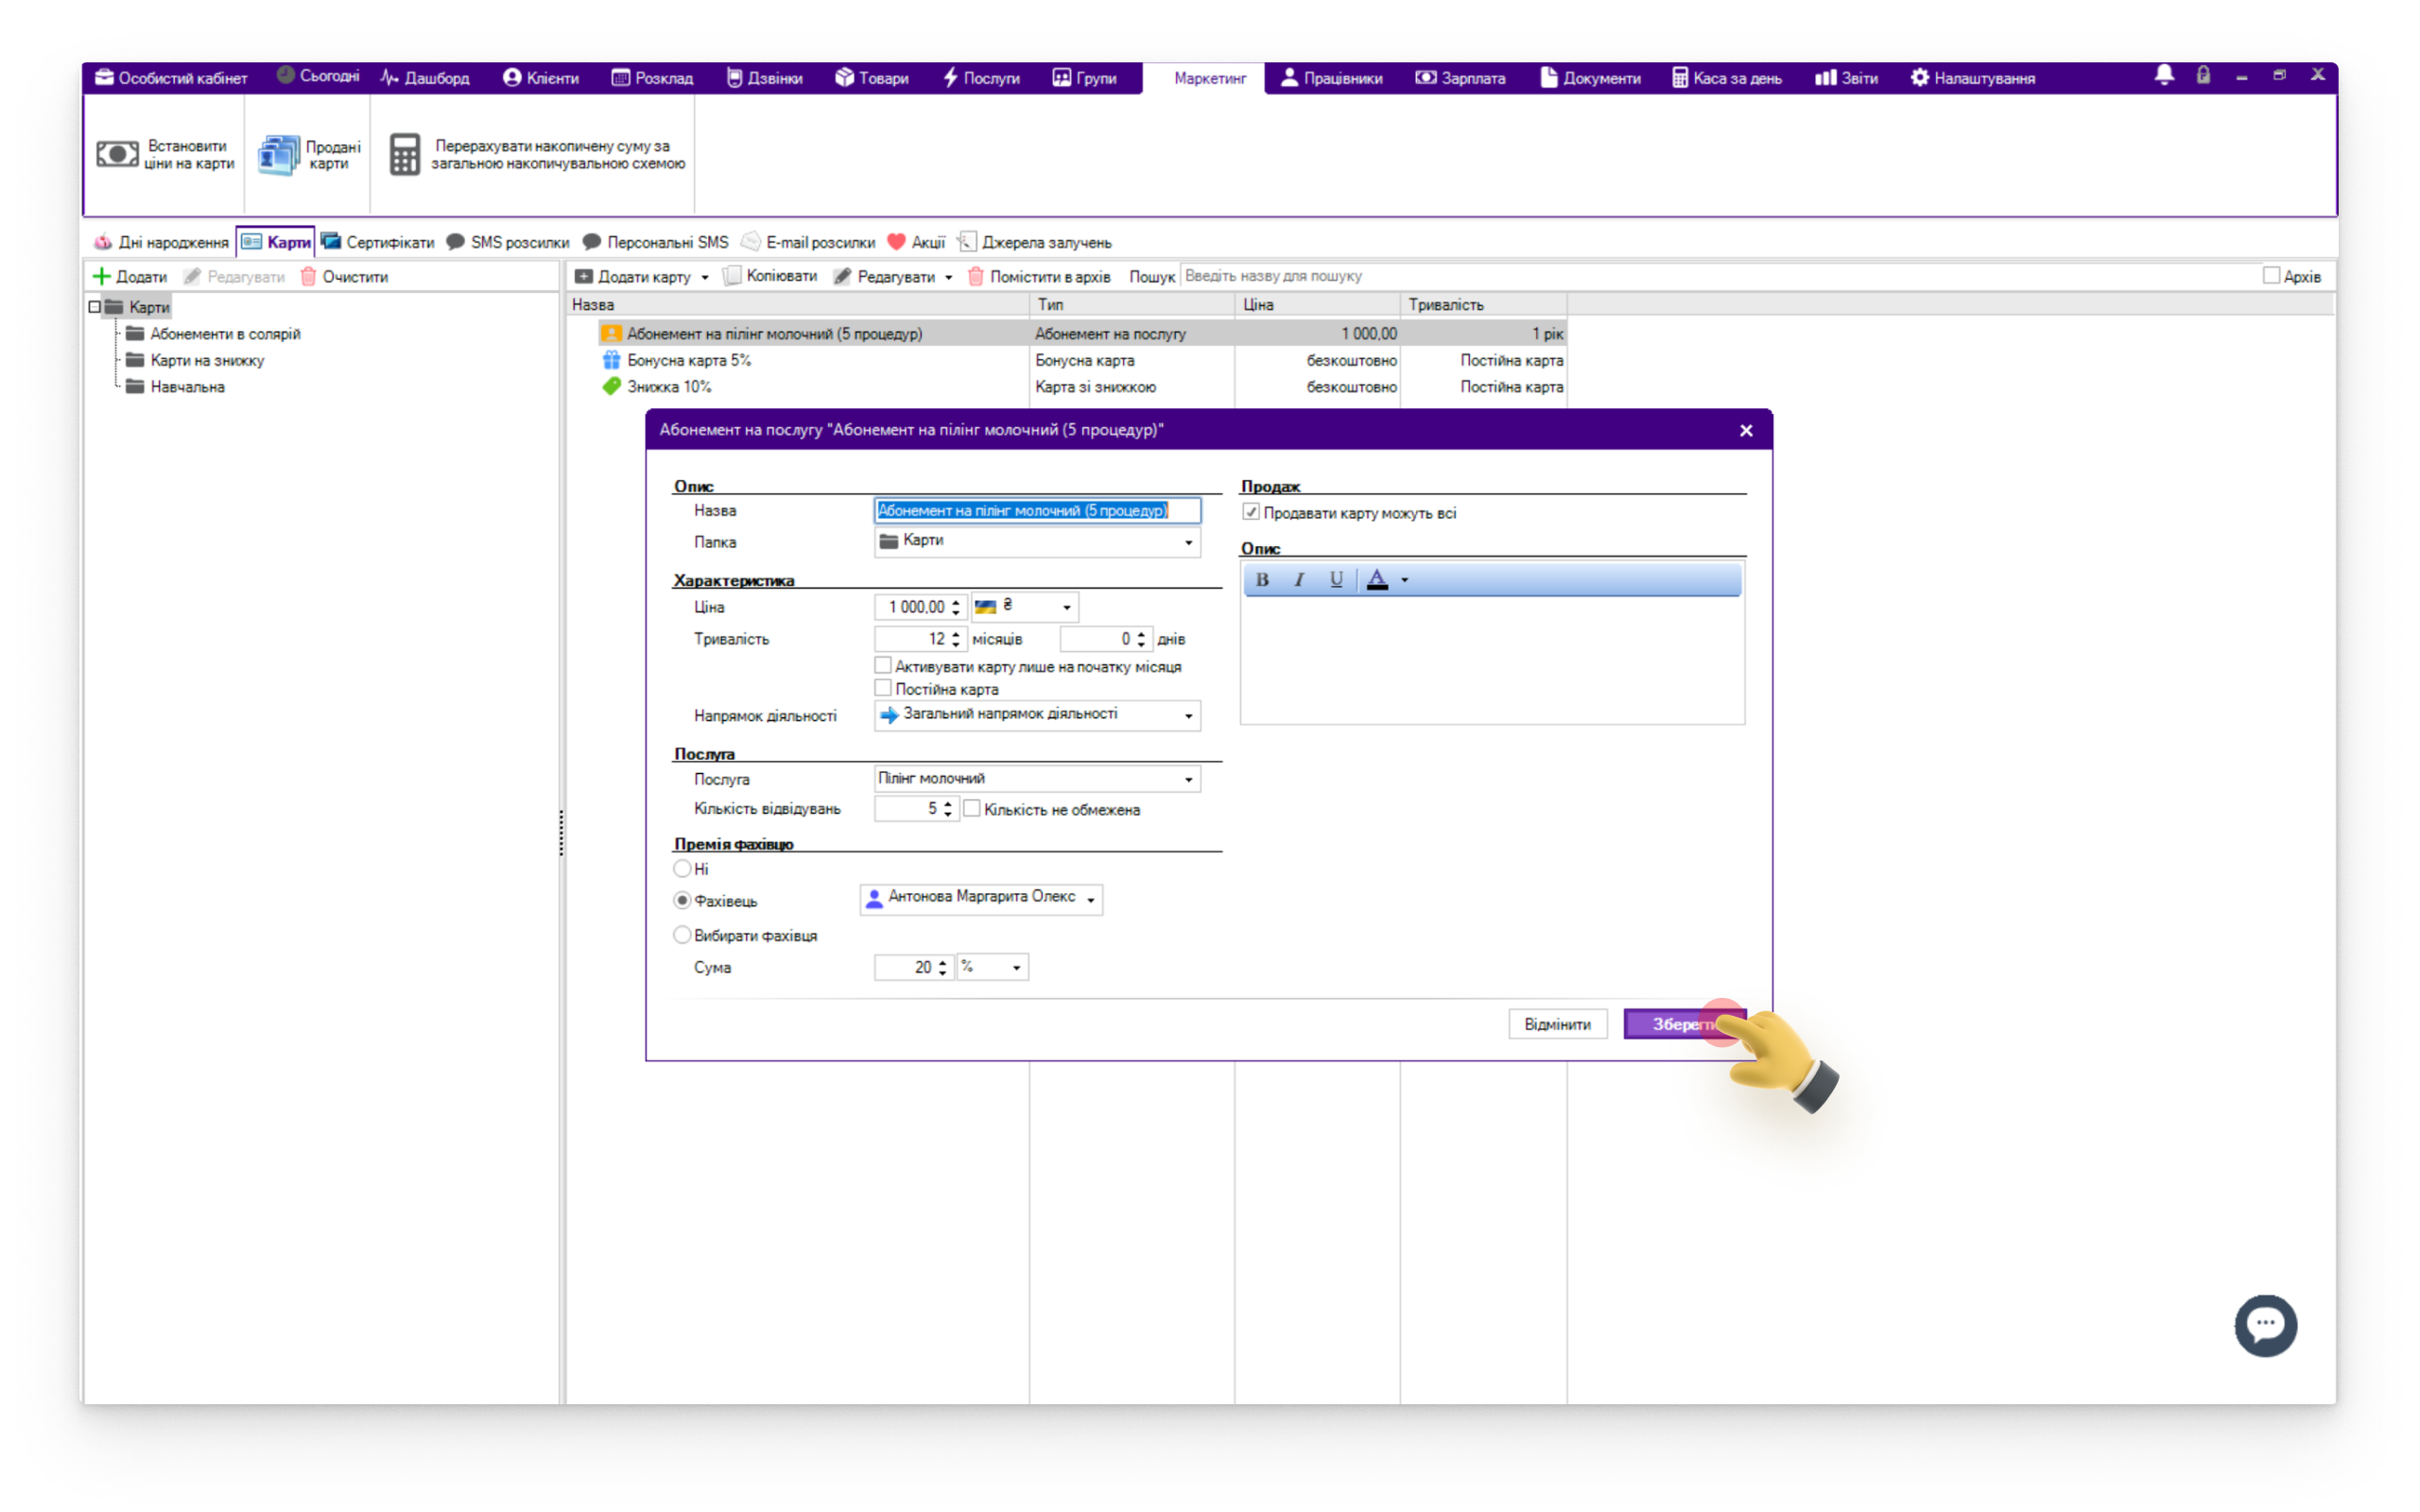Select Вибирати фахівця radio button
The height and width of the screenshot is (1512, 2420).
(682, 935)
